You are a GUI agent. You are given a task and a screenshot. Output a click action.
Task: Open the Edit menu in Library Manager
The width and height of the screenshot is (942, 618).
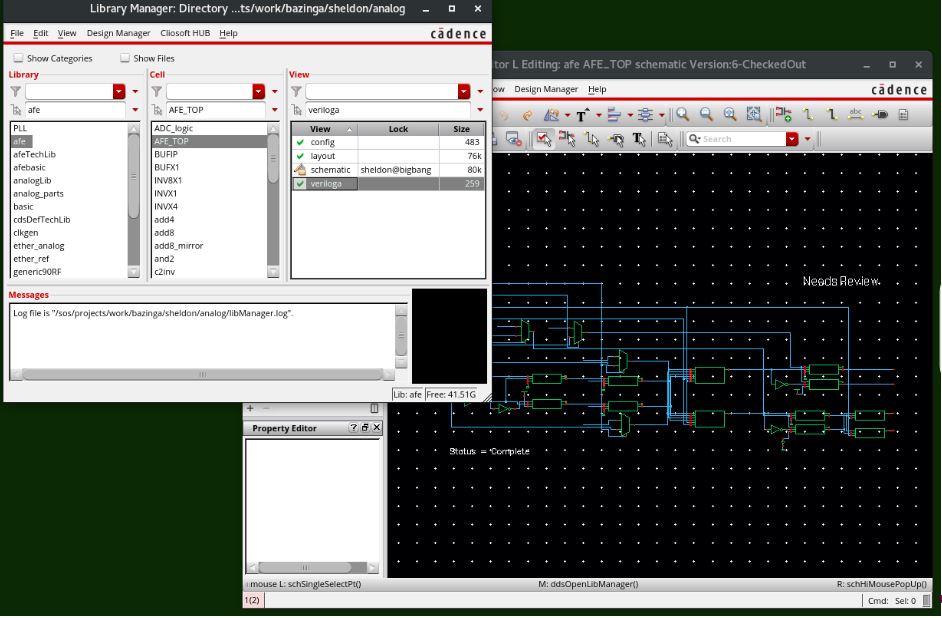pyautogui.click(x=41, y=33)
